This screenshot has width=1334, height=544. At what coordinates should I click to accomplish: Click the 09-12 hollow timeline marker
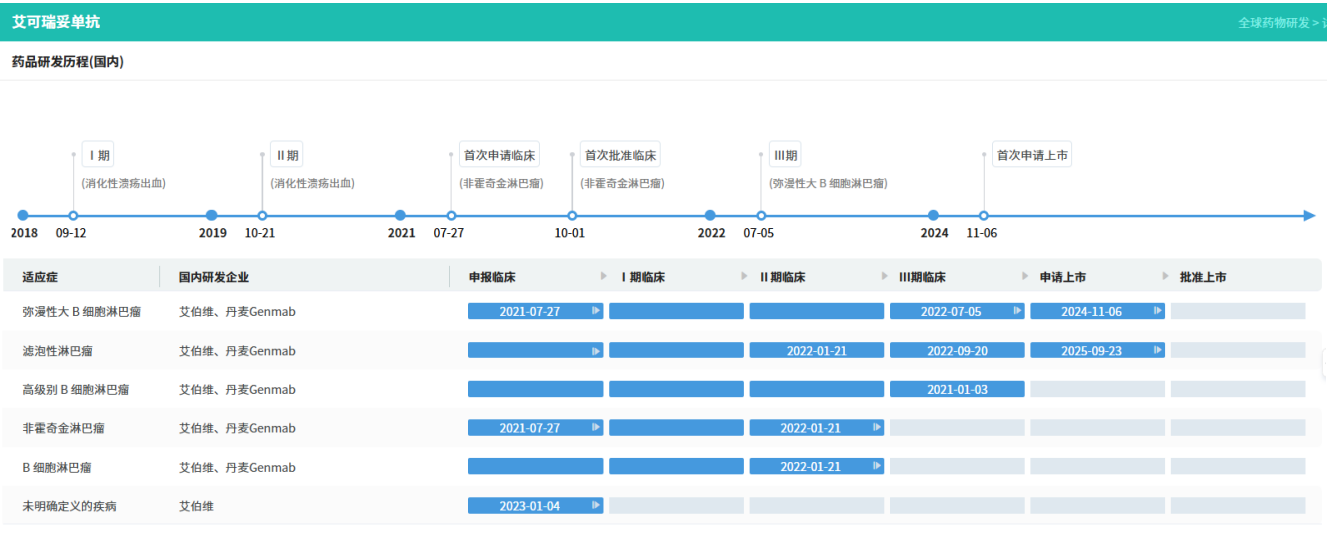tap(73, 215)
